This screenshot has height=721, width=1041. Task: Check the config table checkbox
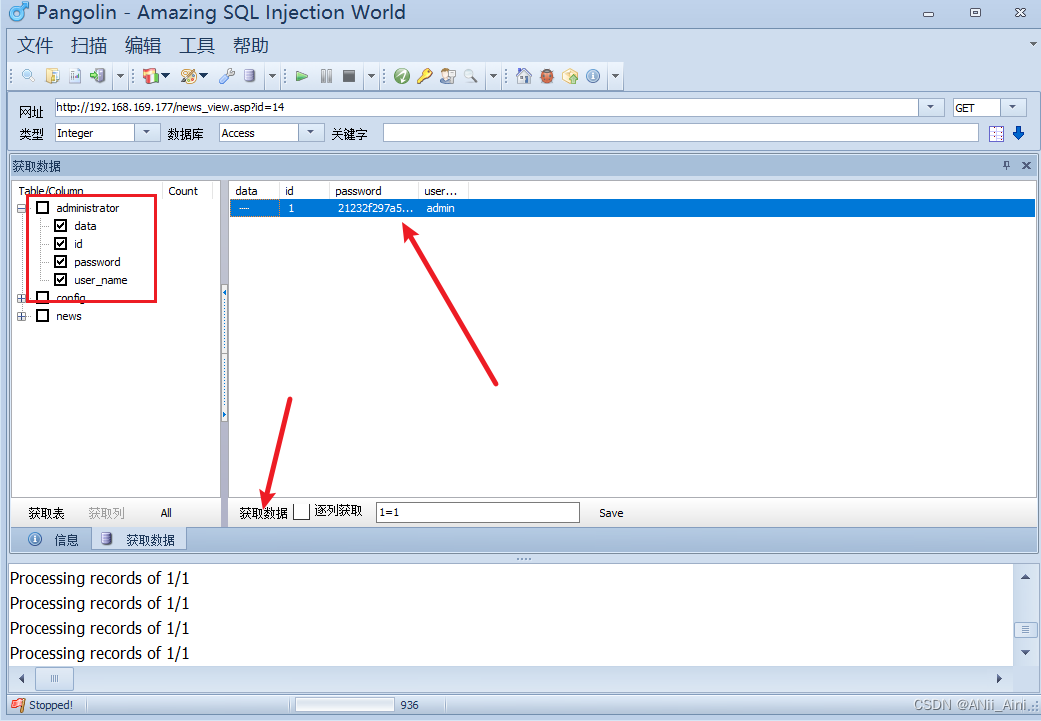click(x=42, y=297)
